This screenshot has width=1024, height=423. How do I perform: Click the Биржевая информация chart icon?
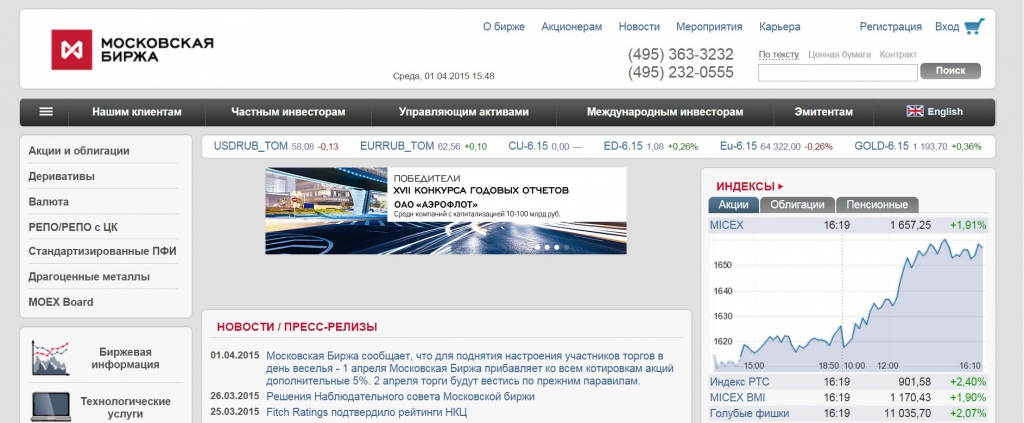(x=50, y=358)
